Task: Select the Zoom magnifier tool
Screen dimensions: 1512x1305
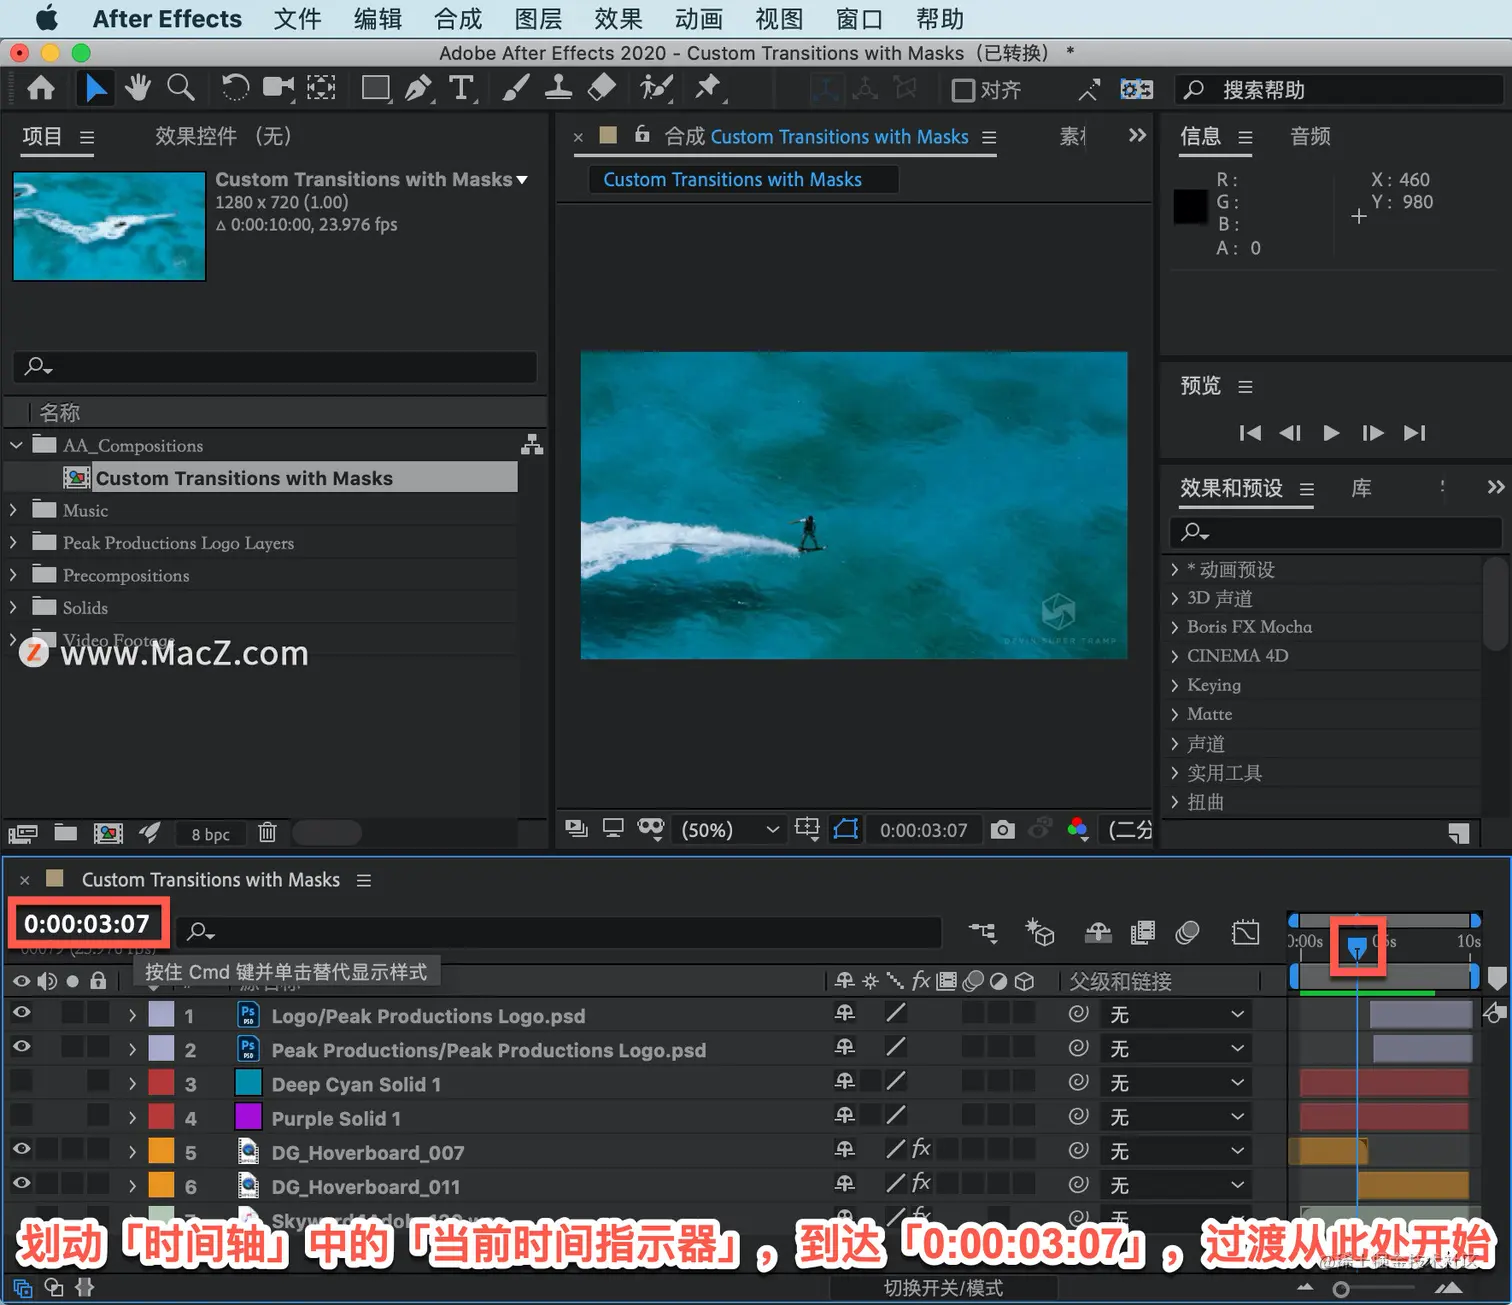Action: tap(181, 89)
